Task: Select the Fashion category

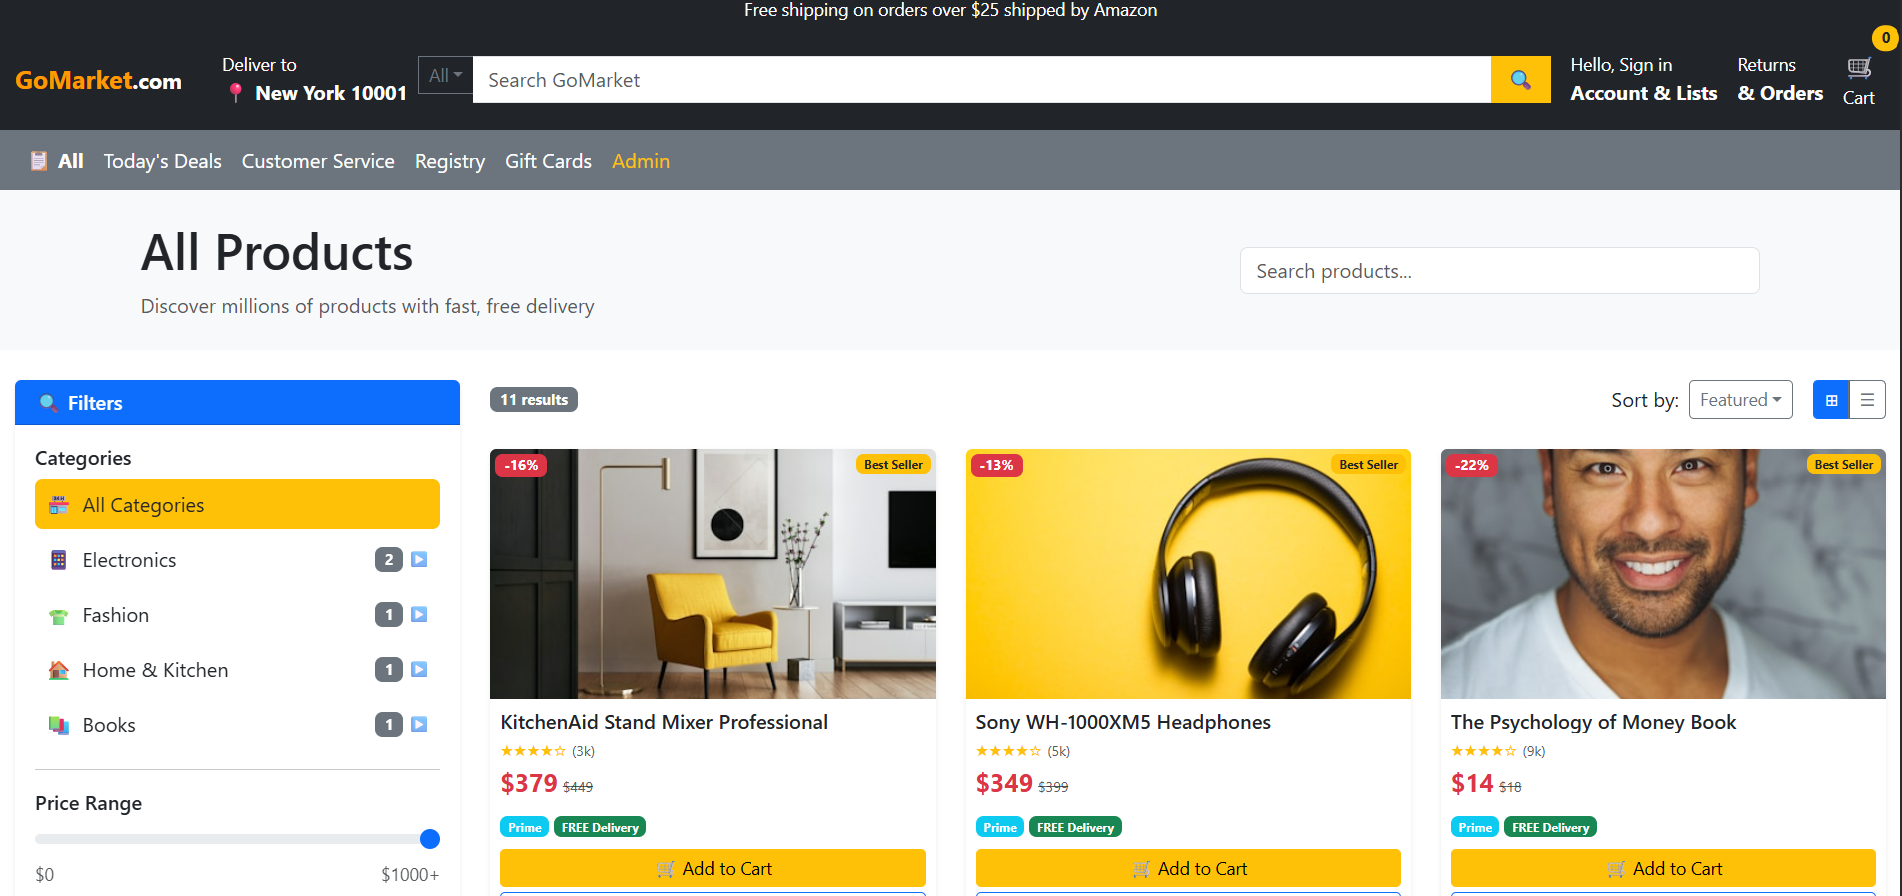Action: [237, 615]
